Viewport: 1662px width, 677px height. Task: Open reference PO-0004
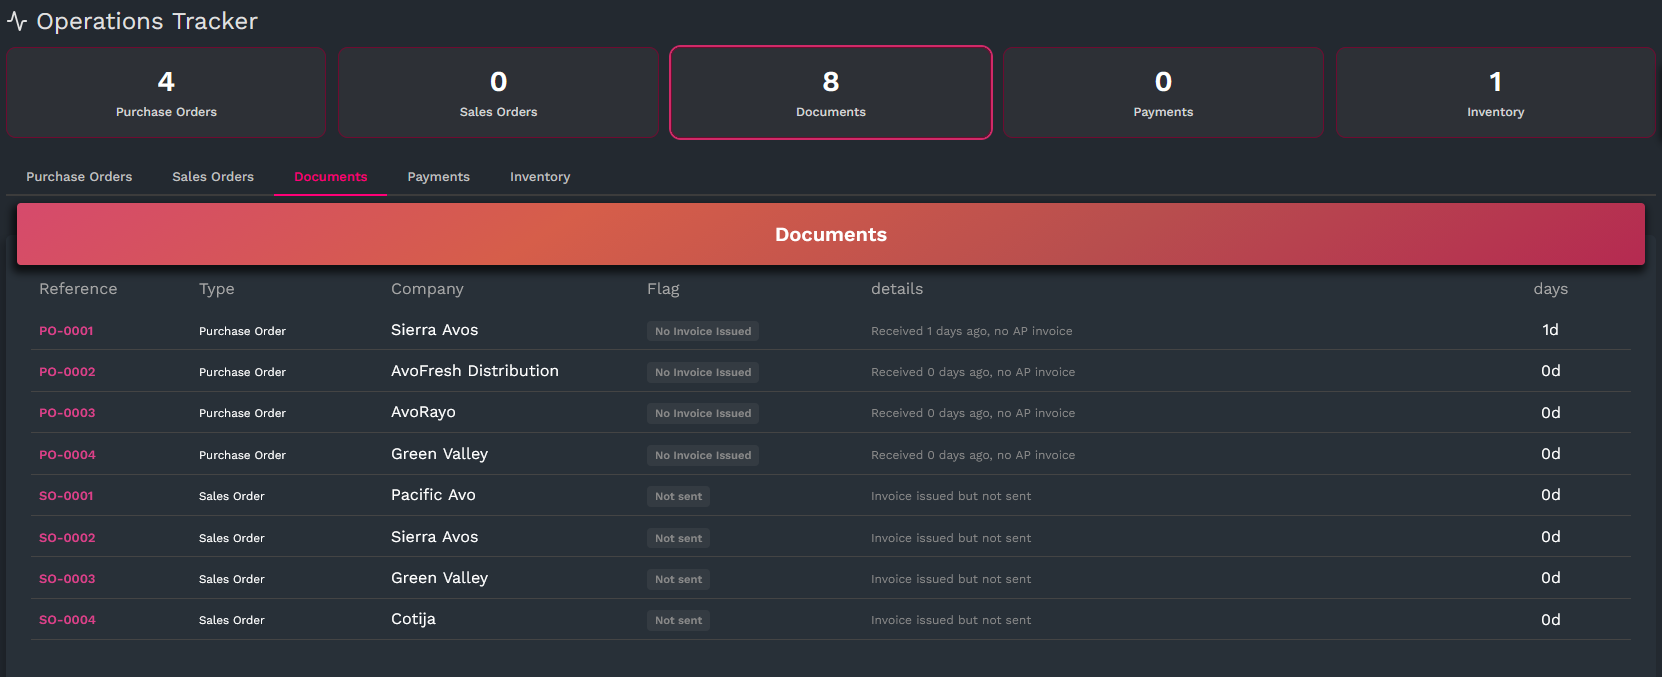(67, 455)
